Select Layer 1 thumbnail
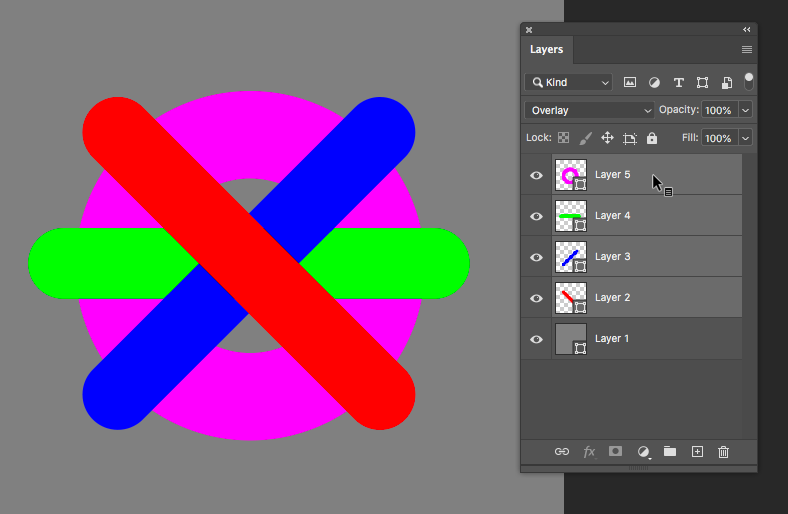Viewport: 788px width, 514px height. coord(570,339)
